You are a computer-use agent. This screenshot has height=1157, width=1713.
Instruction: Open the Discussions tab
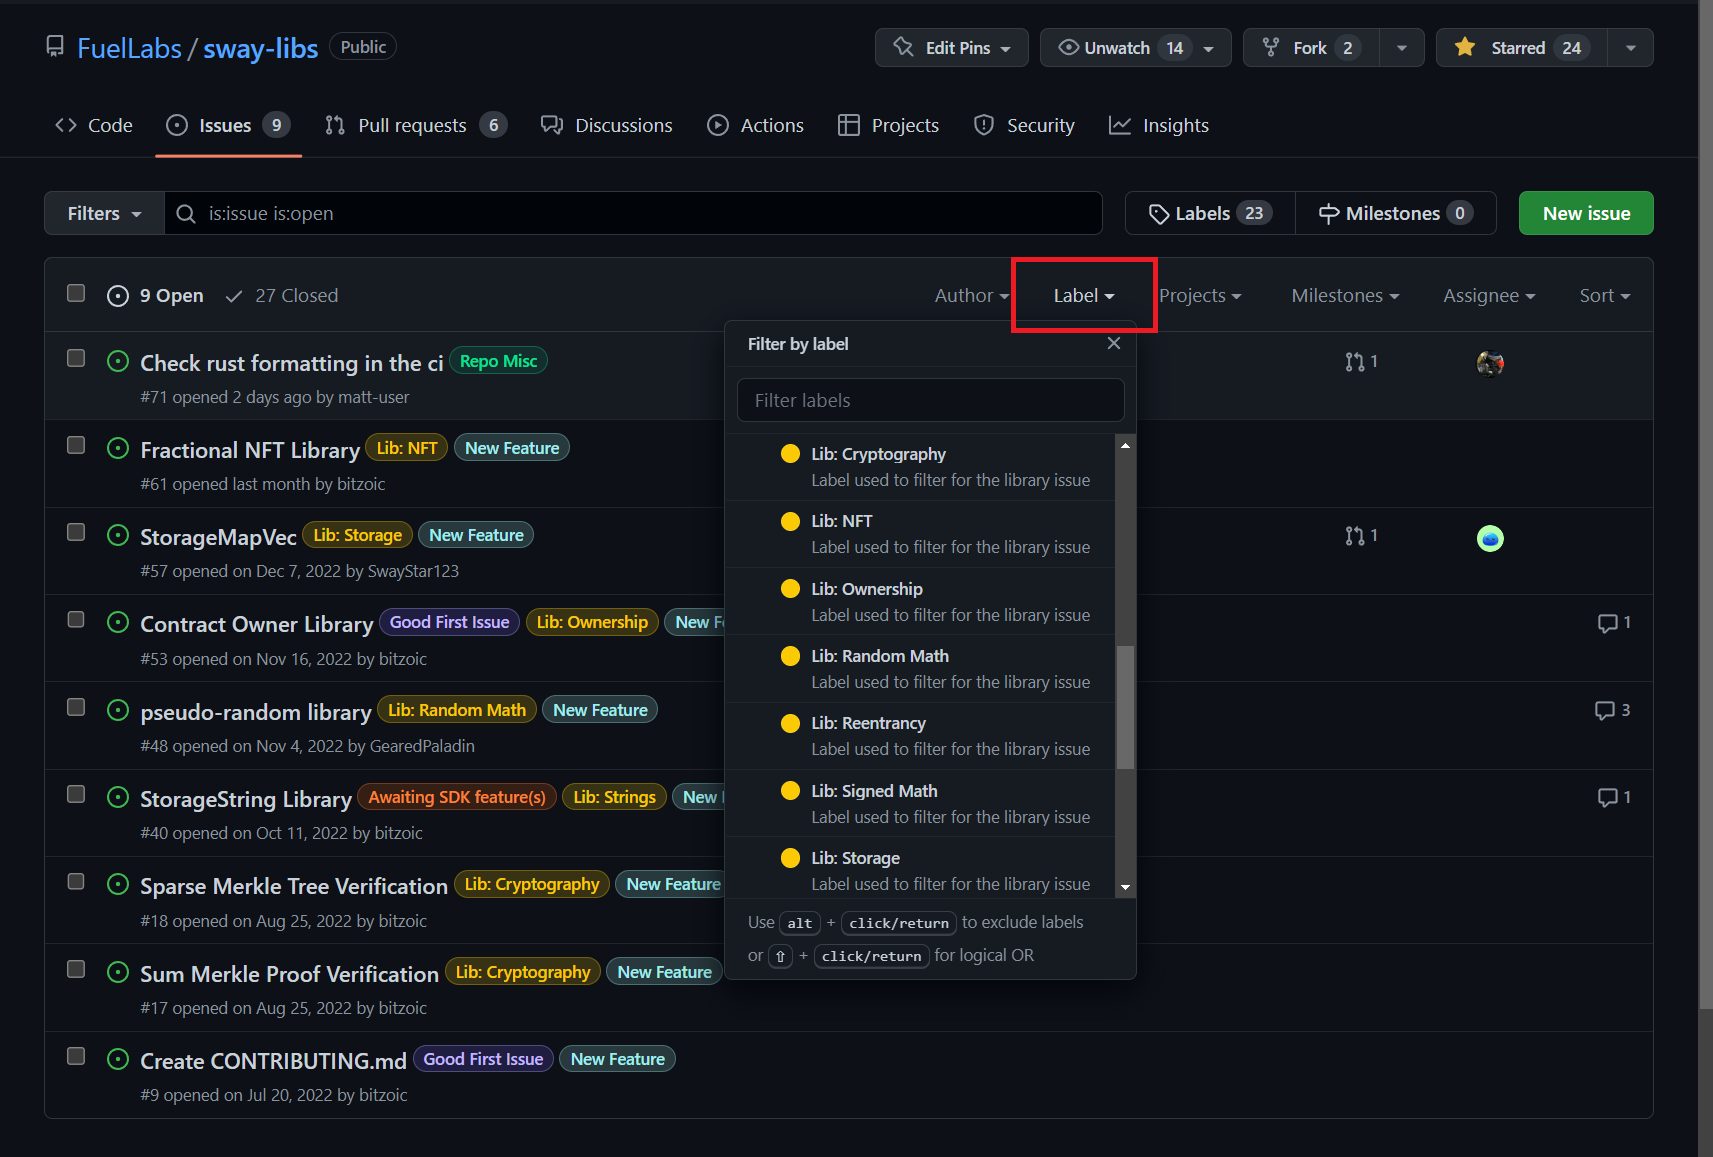607,125
